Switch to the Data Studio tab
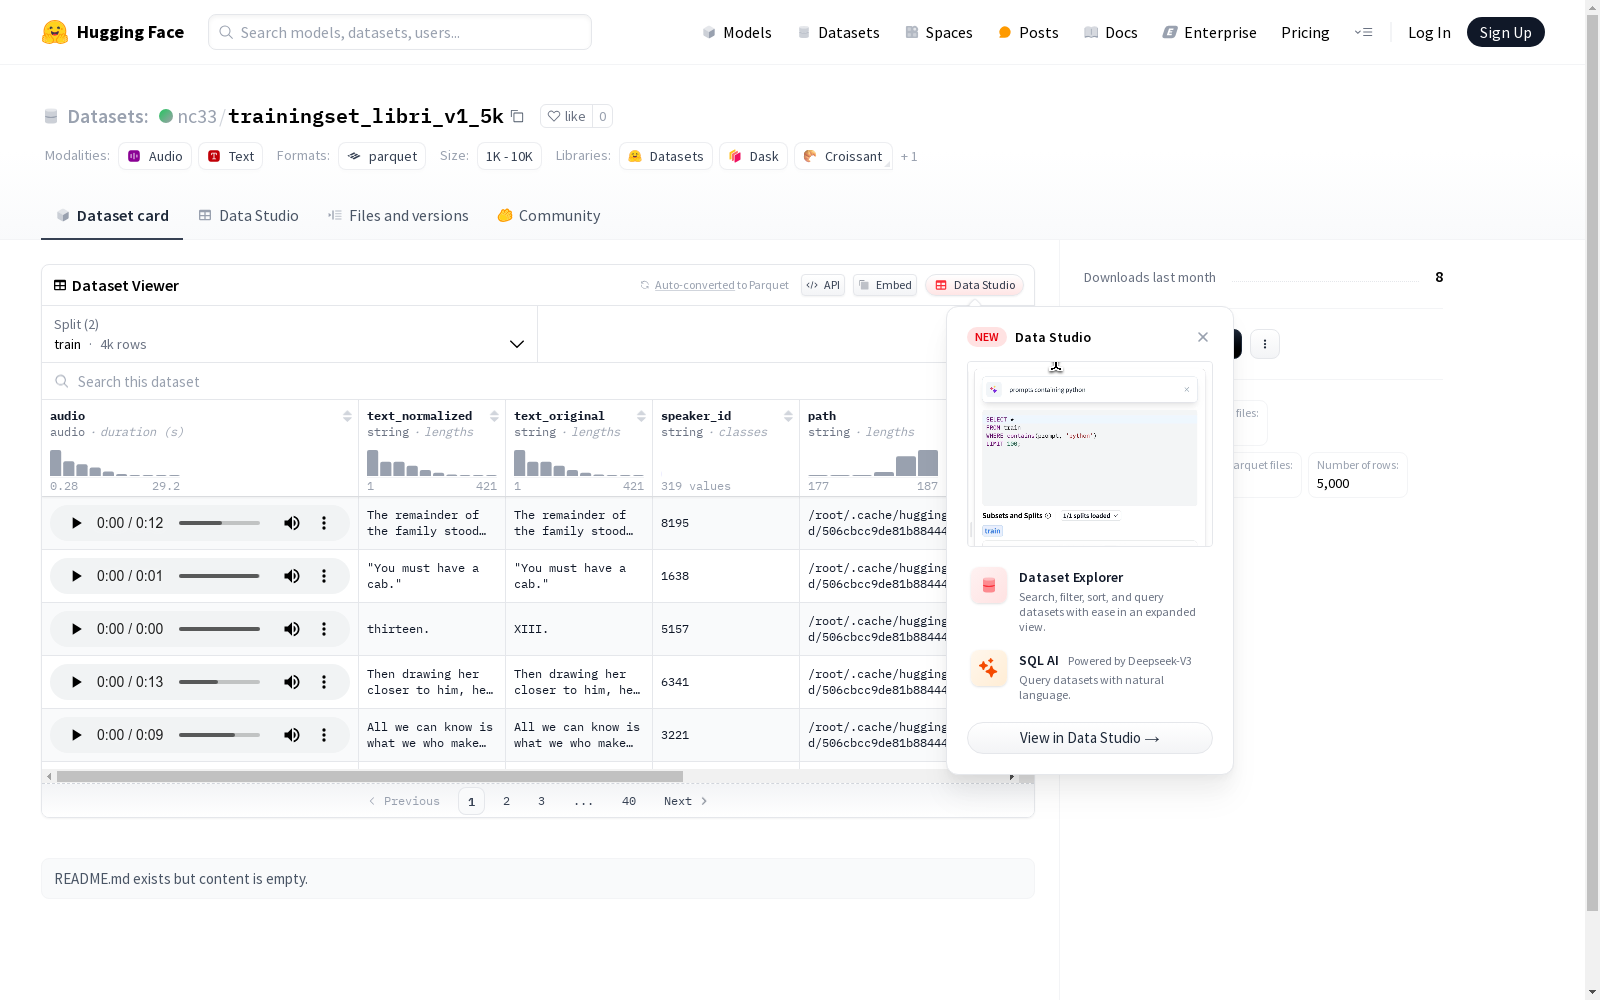This screenshot has width=1600, height=1000. click(249, 216)
